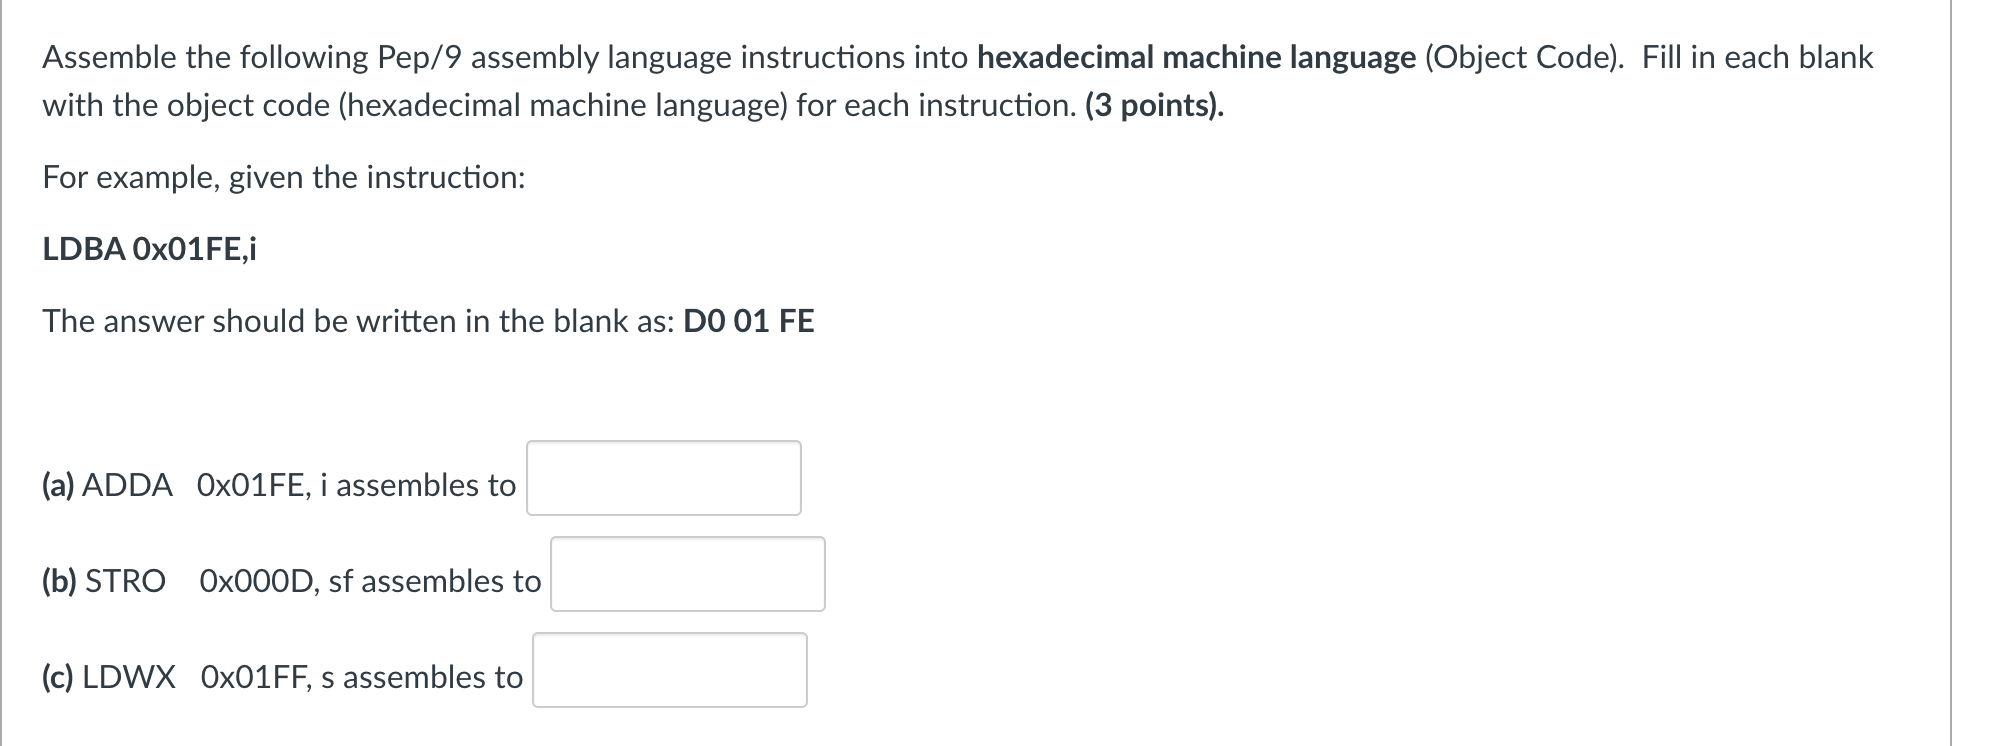Click inside the first empty object code box
2000x746 pixels.
663,477
